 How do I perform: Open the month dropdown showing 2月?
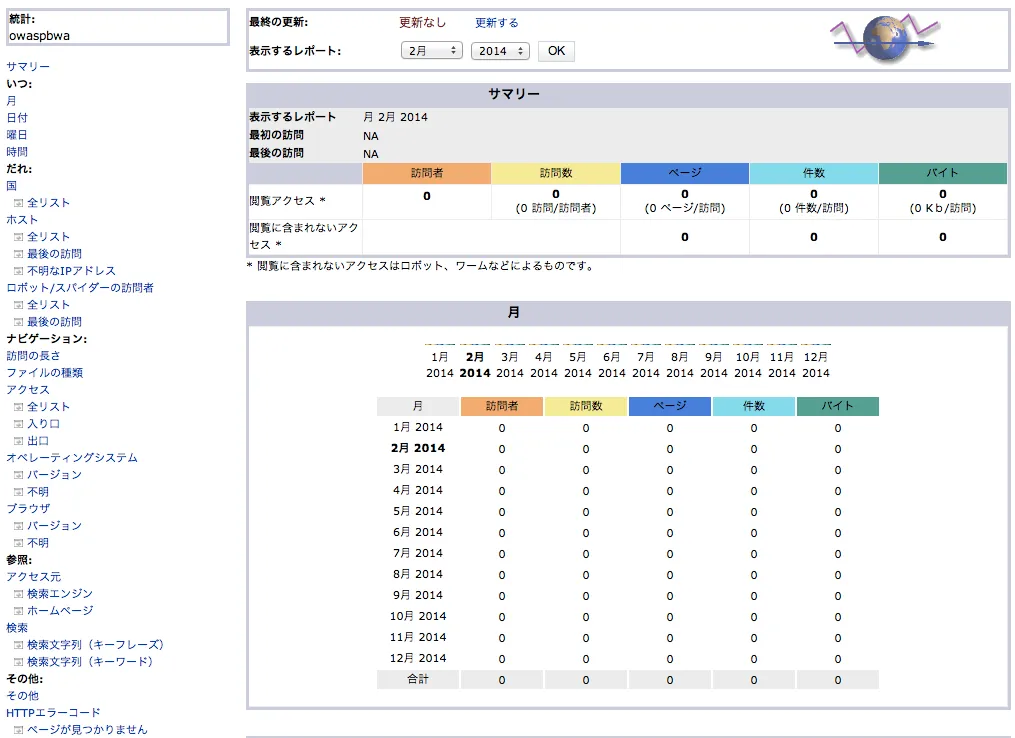point(431,50)
